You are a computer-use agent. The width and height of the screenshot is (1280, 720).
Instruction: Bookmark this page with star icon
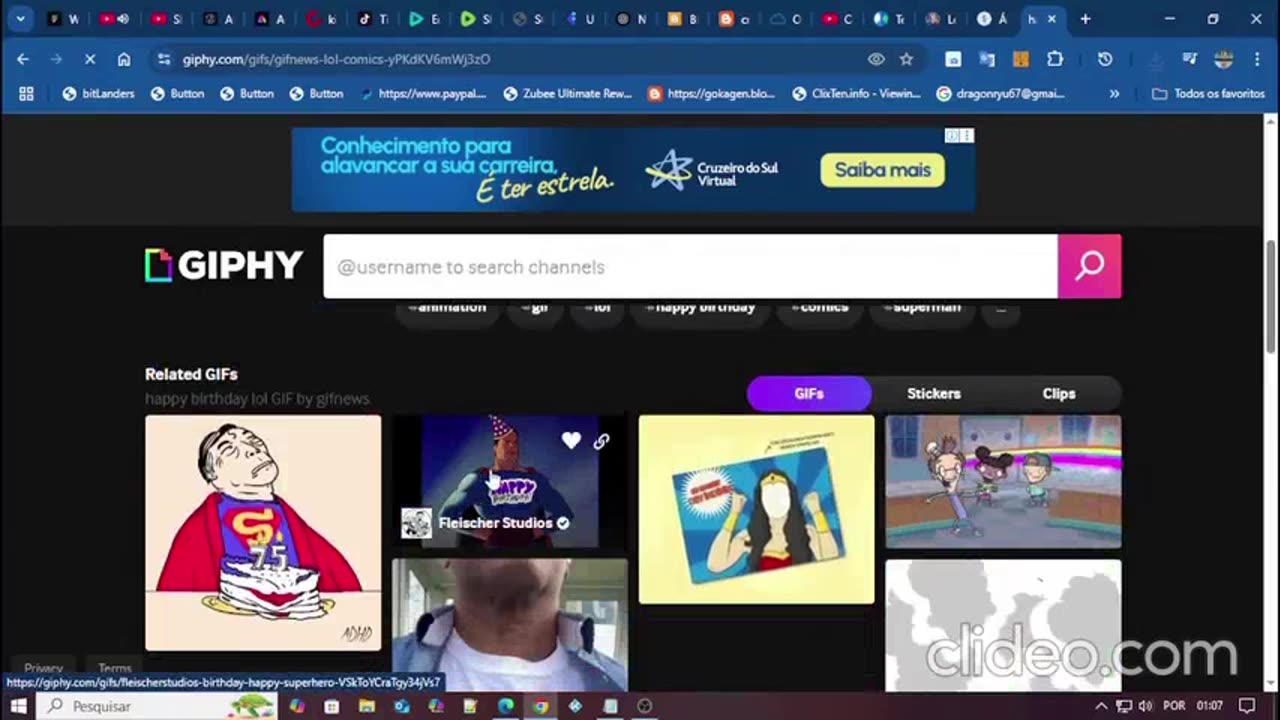(x=906, y=59)
